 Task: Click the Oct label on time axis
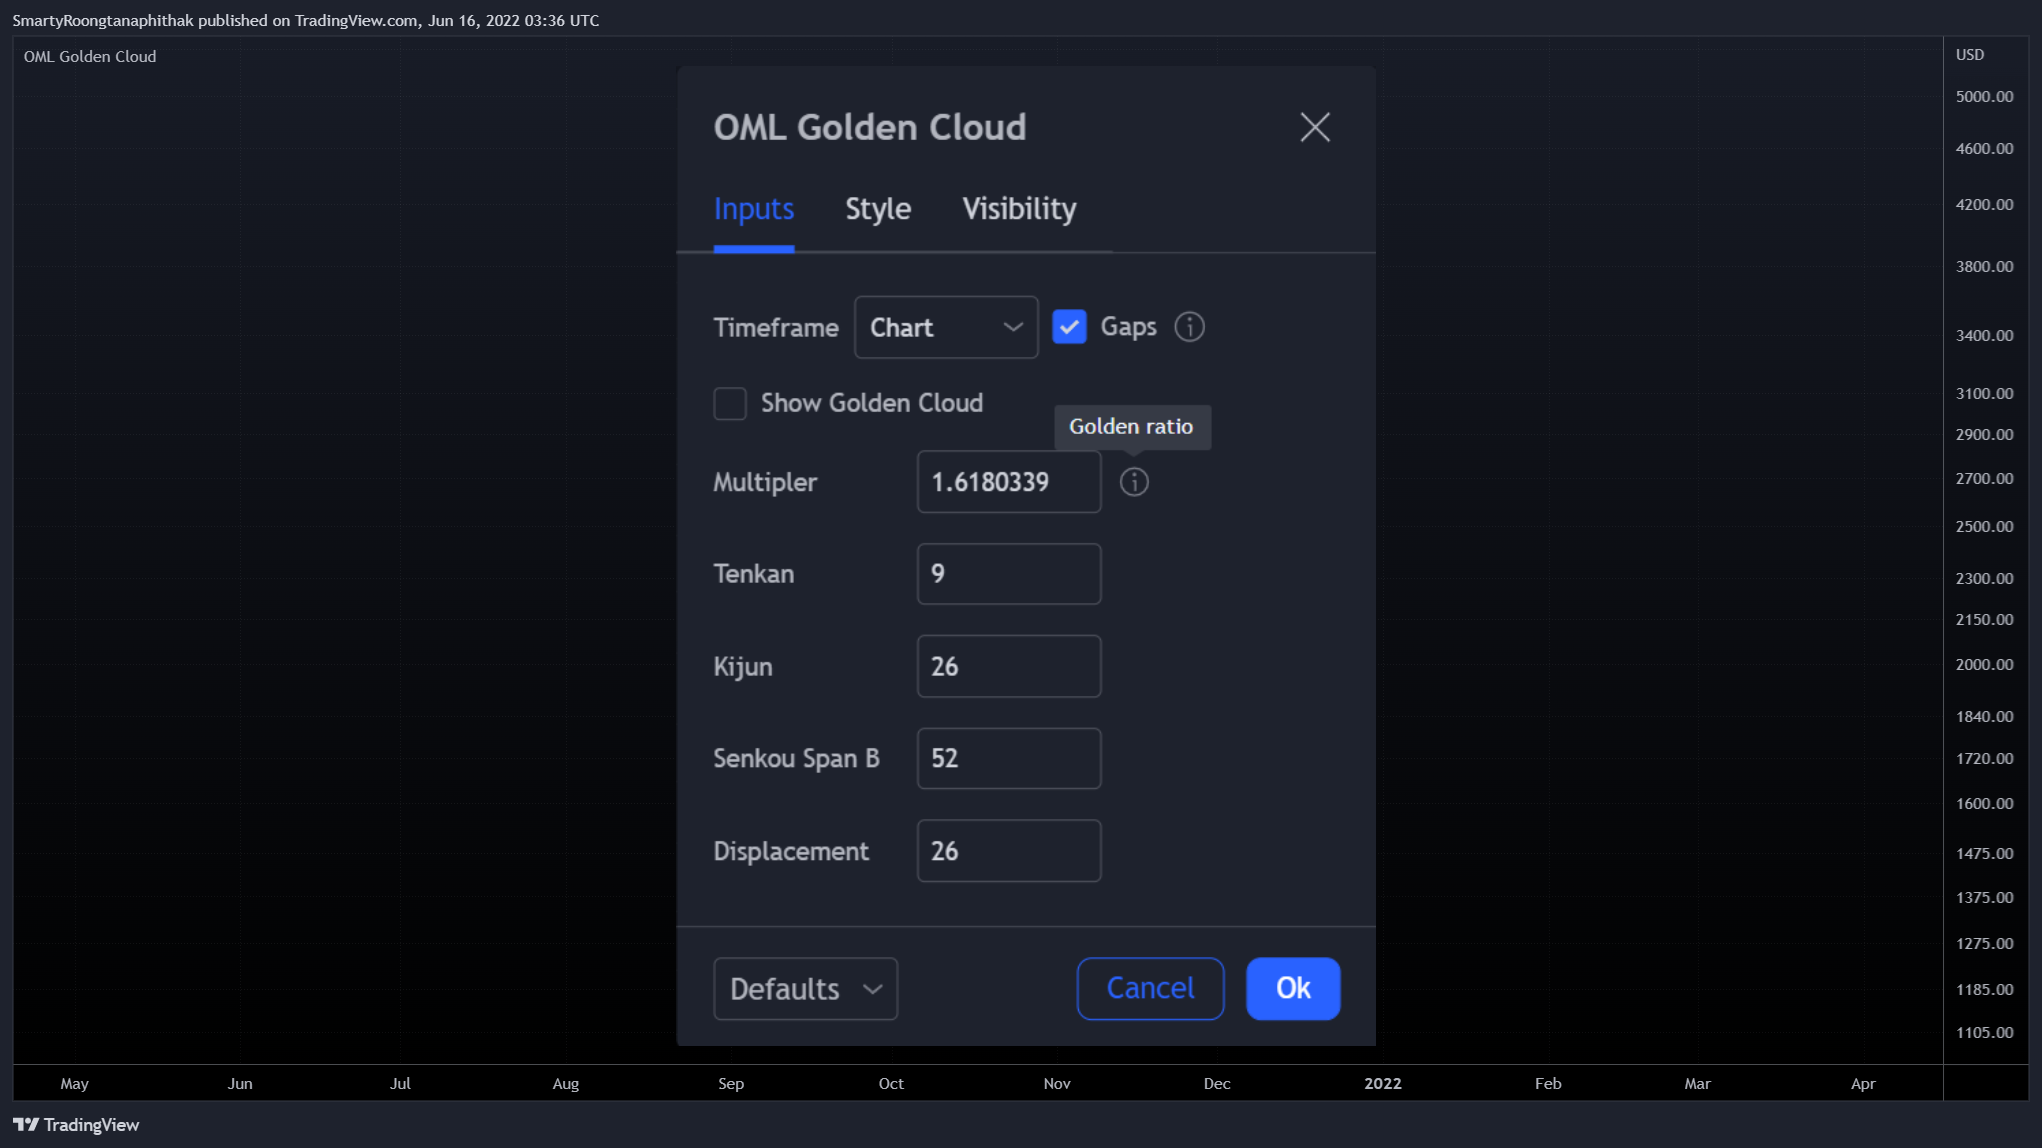(x=891, y=1084)
